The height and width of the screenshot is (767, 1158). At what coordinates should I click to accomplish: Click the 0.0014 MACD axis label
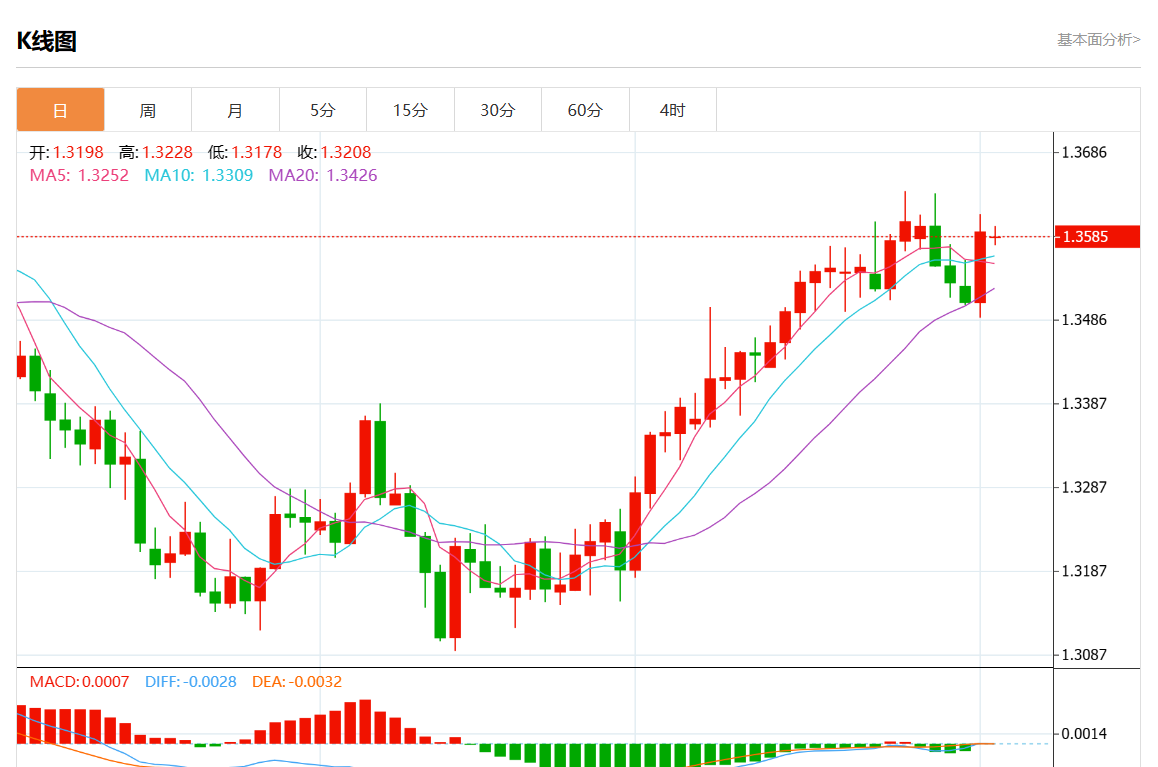[1084, 734]
